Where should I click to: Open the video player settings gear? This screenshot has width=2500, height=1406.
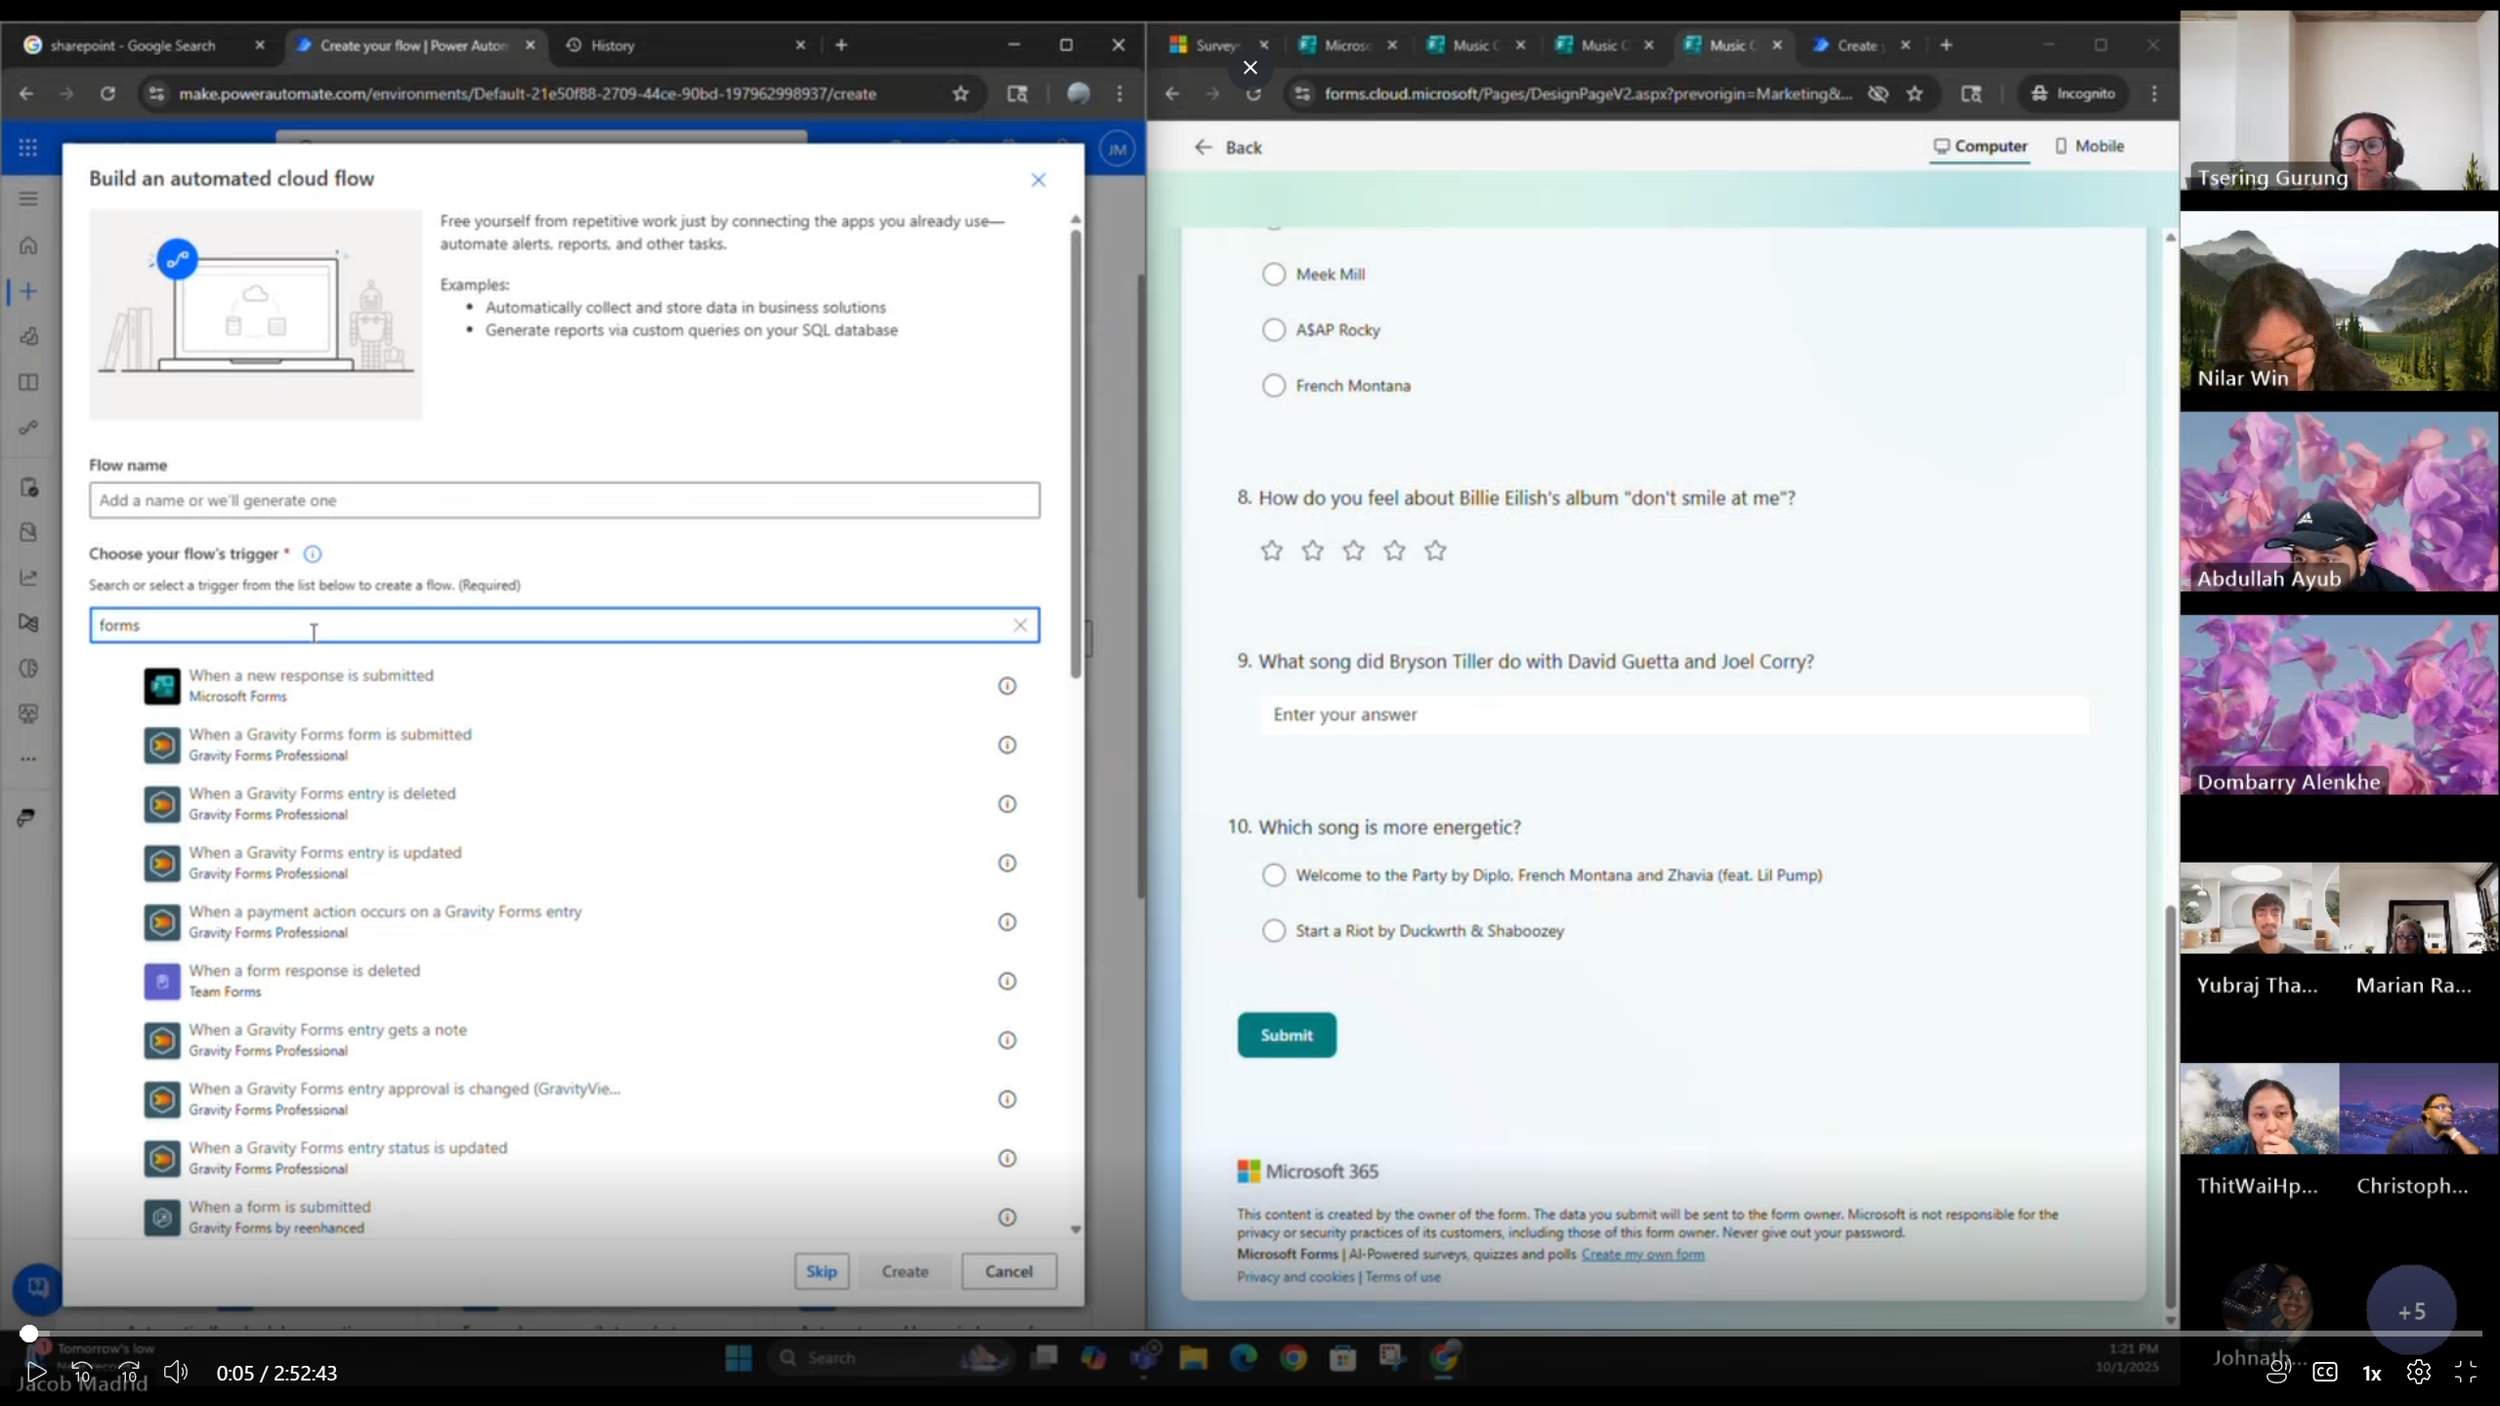(2418, 1372)
